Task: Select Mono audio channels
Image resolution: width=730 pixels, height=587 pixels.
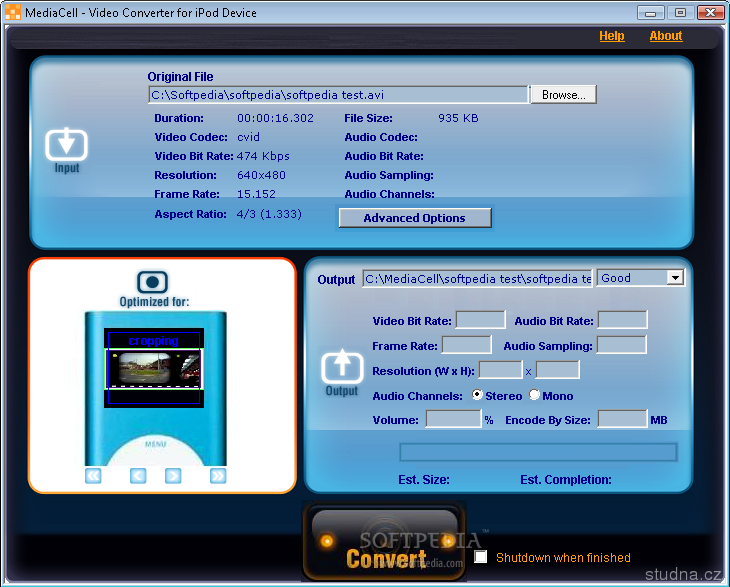Action: click(x=534, y=395)
